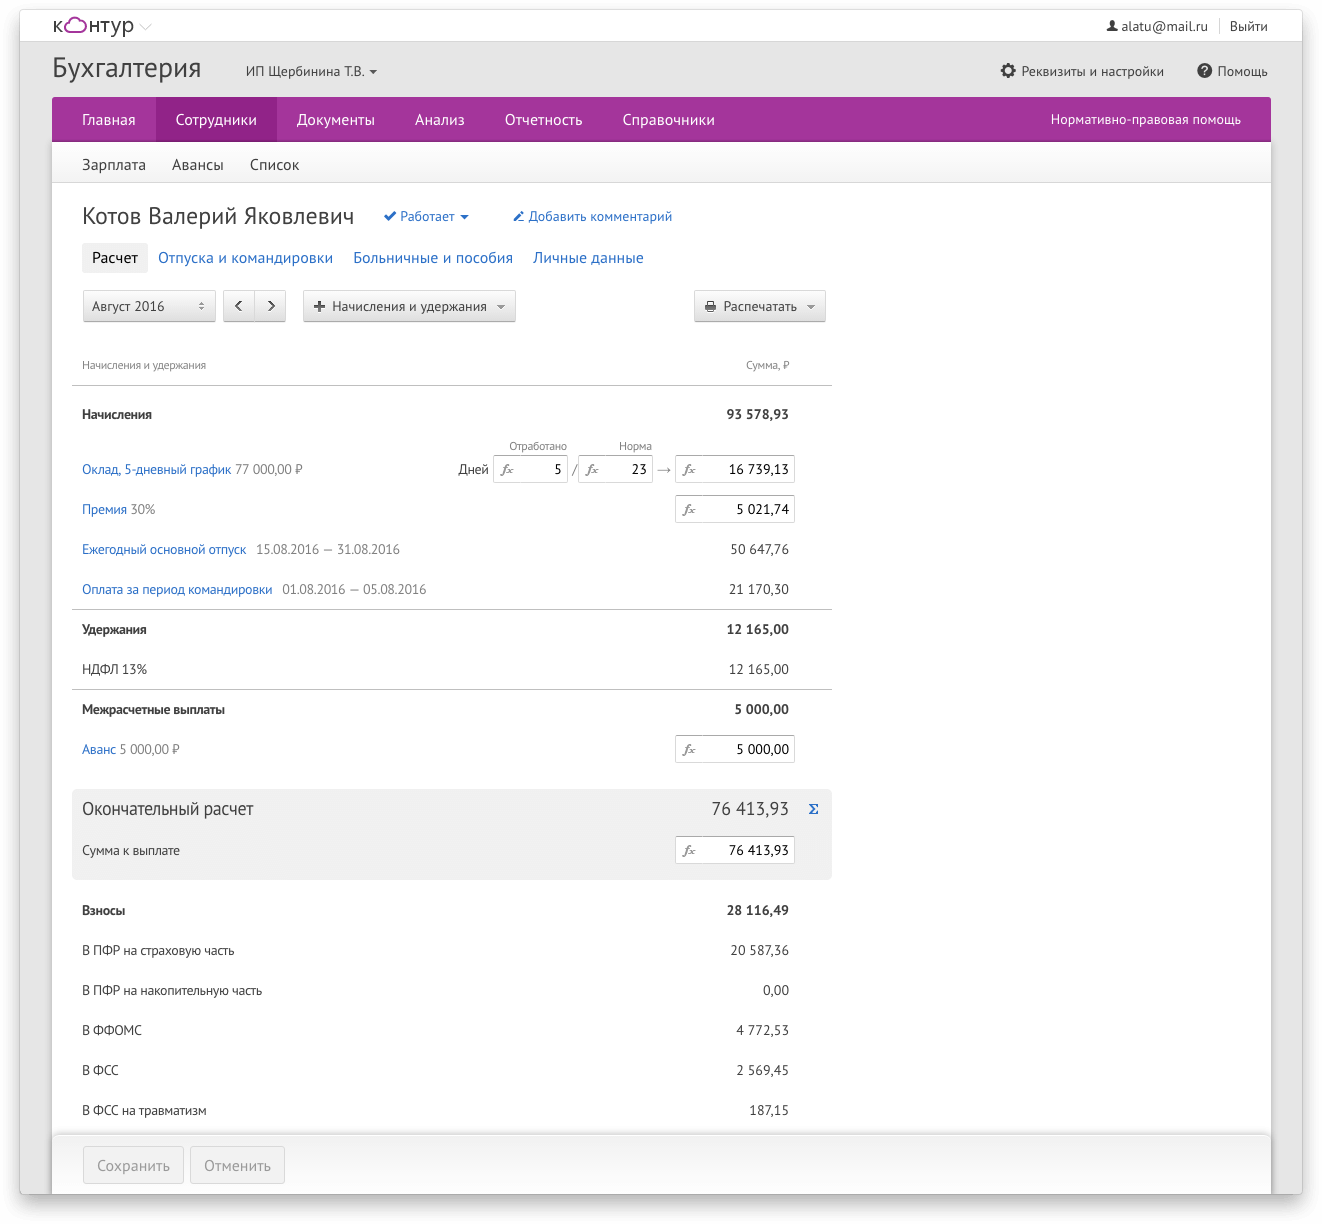
Task: Click the Выйти logout link
Action: 1249,26
